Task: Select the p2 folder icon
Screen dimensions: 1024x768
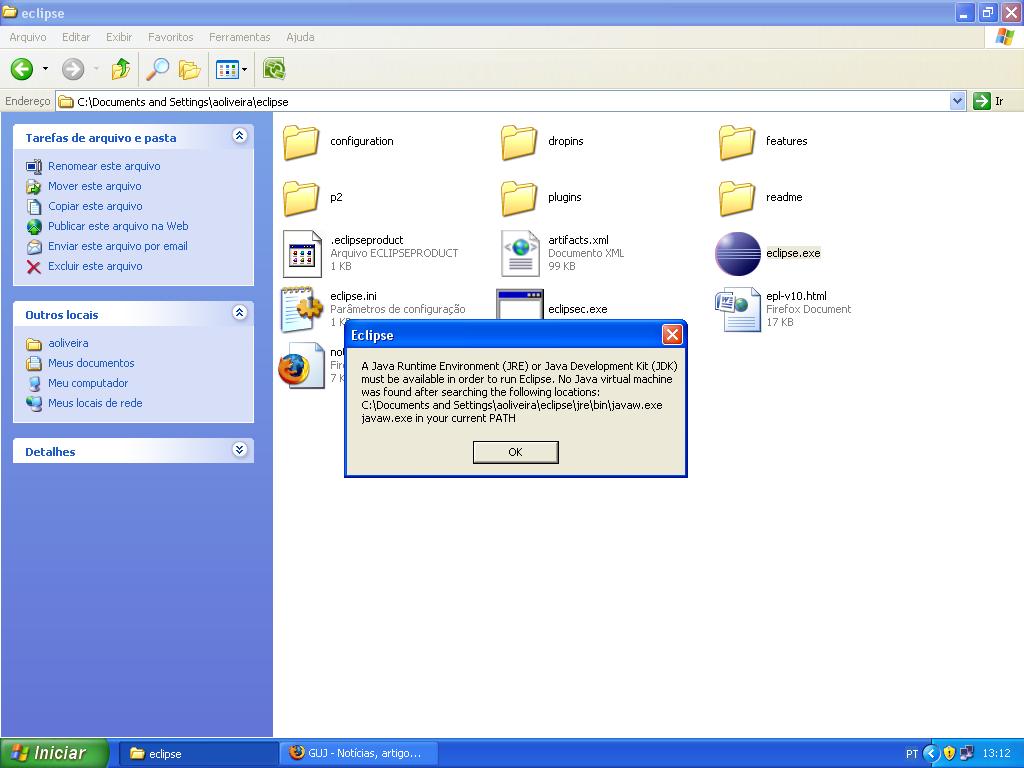Action: click(301, 199)
